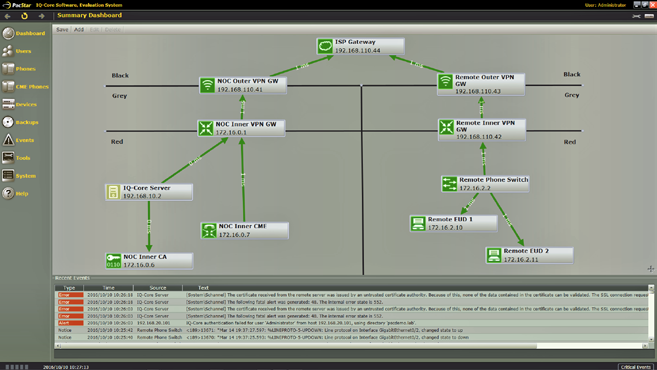
Task: Open the Users section icon
Action: click(8, 51)
